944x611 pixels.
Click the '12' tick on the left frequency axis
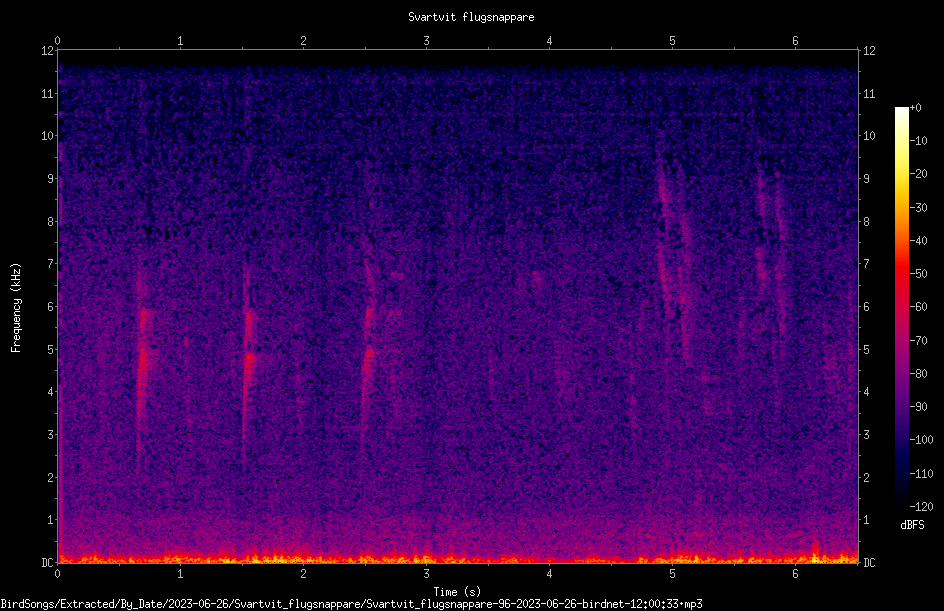[x=48, y=51]
